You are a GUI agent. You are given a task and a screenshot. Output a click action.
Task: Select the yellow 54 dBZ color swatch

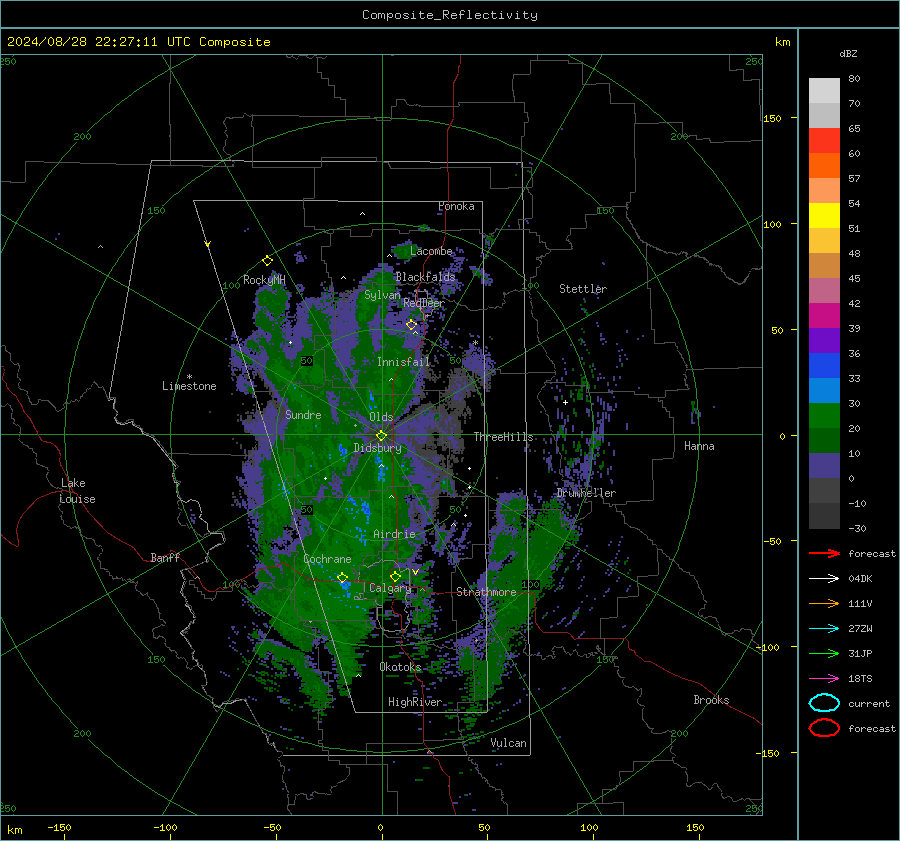(x=824, y=215)
